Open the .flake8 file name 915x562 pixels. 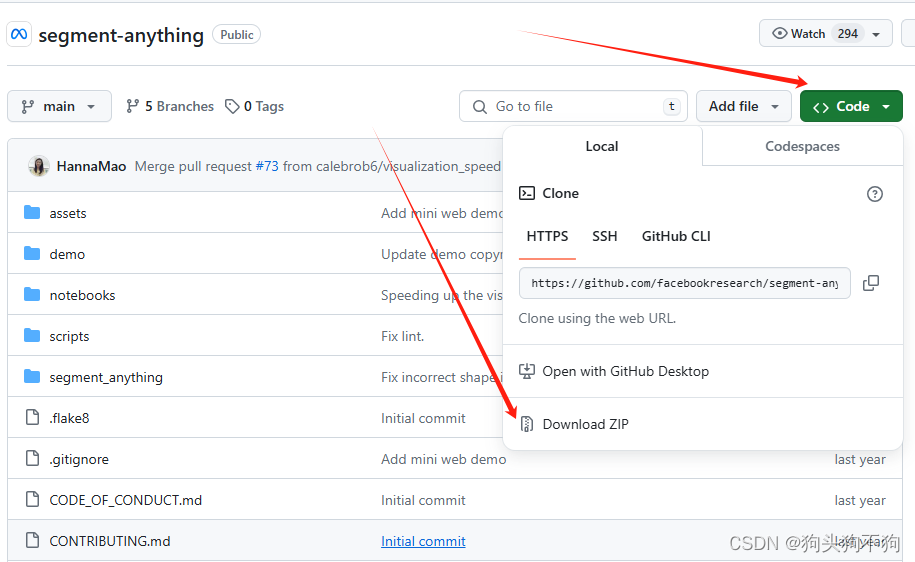pos(69,418)
